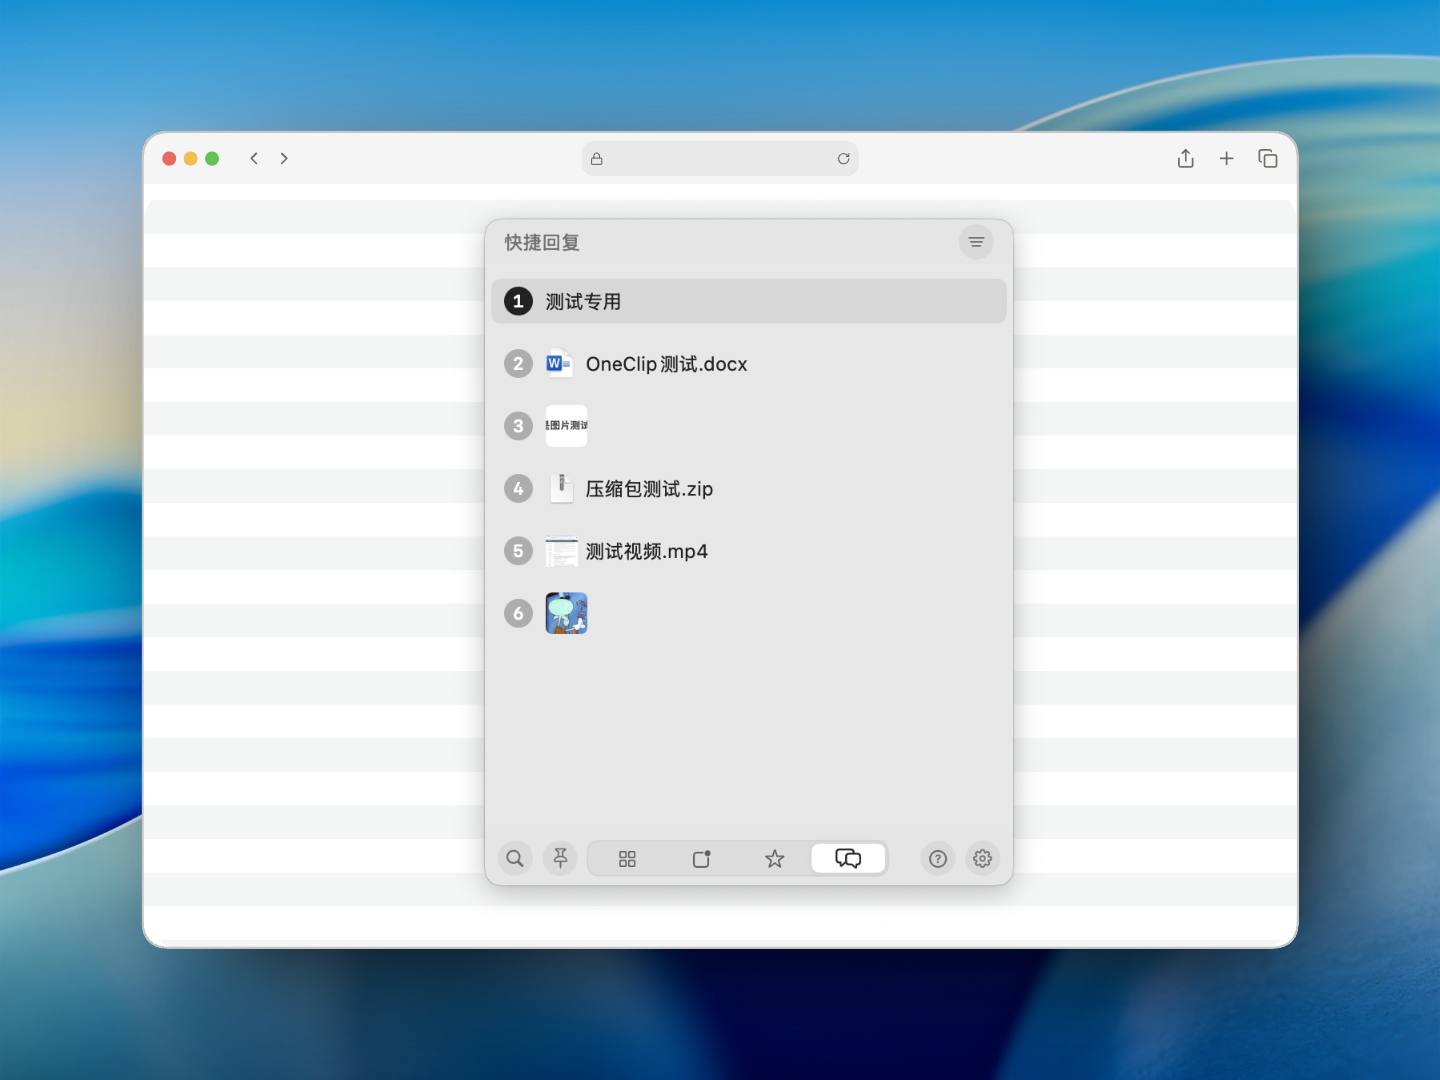Close the browser window with the red button

click(x=169, y=158)
